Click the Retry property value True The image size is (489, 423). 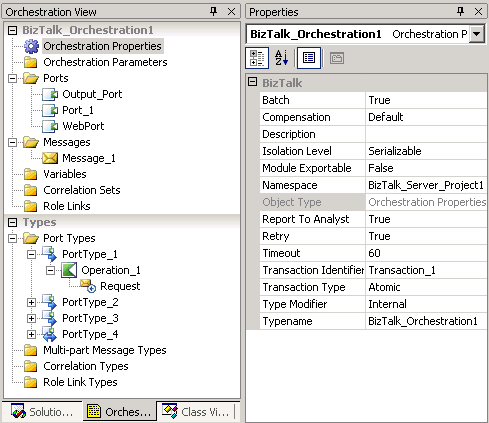click(426, 236)
